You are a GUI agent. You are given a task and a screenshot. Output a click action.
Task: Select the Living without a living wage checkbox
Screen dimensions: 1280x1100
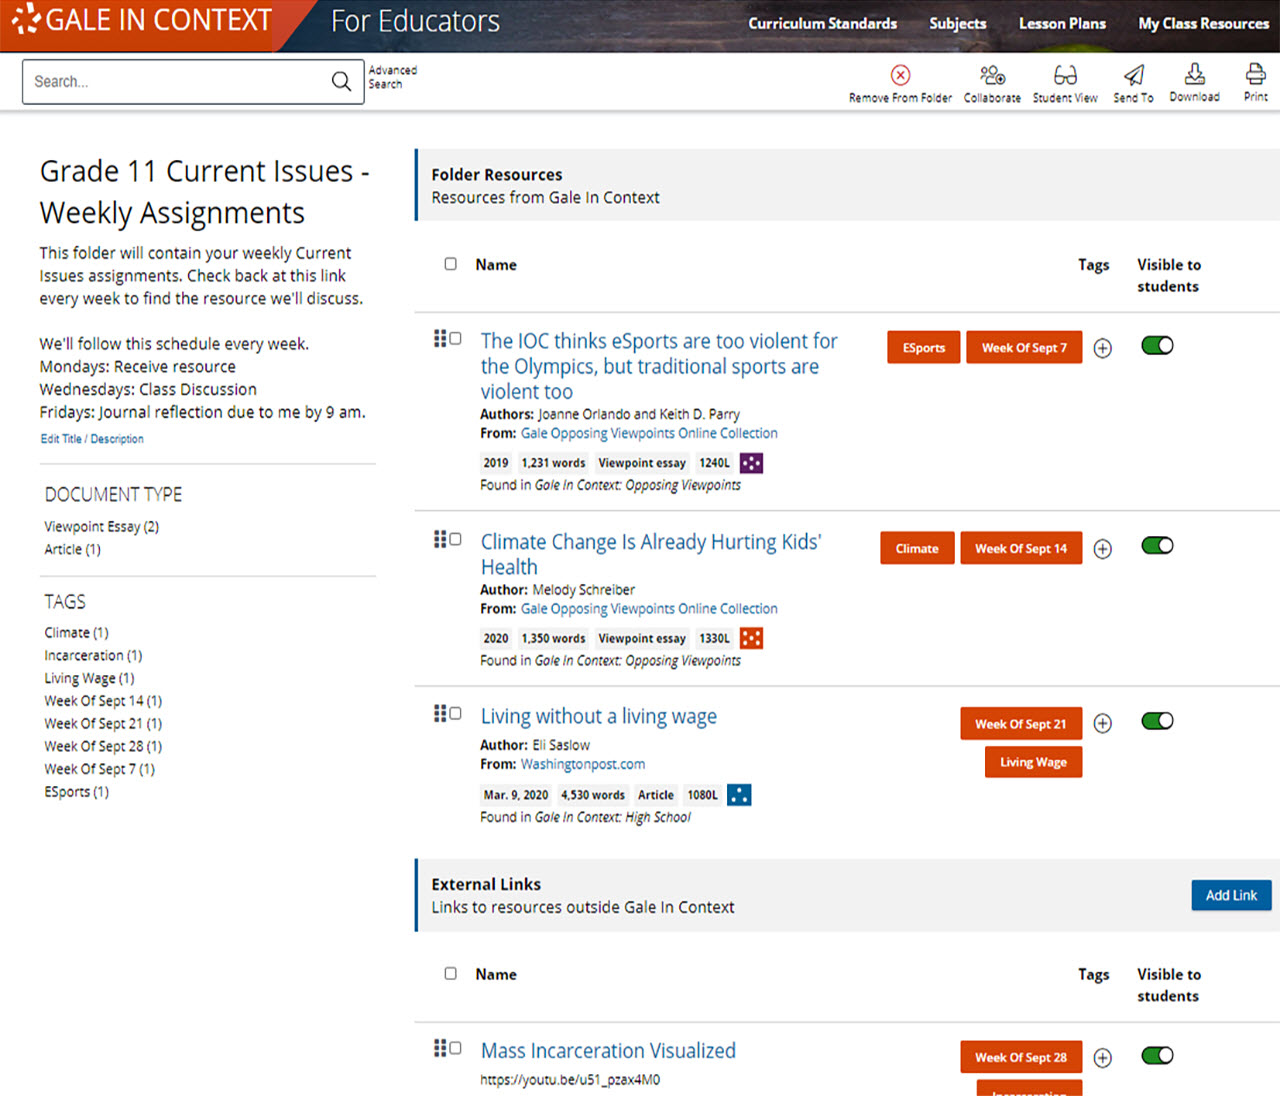(455, 714)
